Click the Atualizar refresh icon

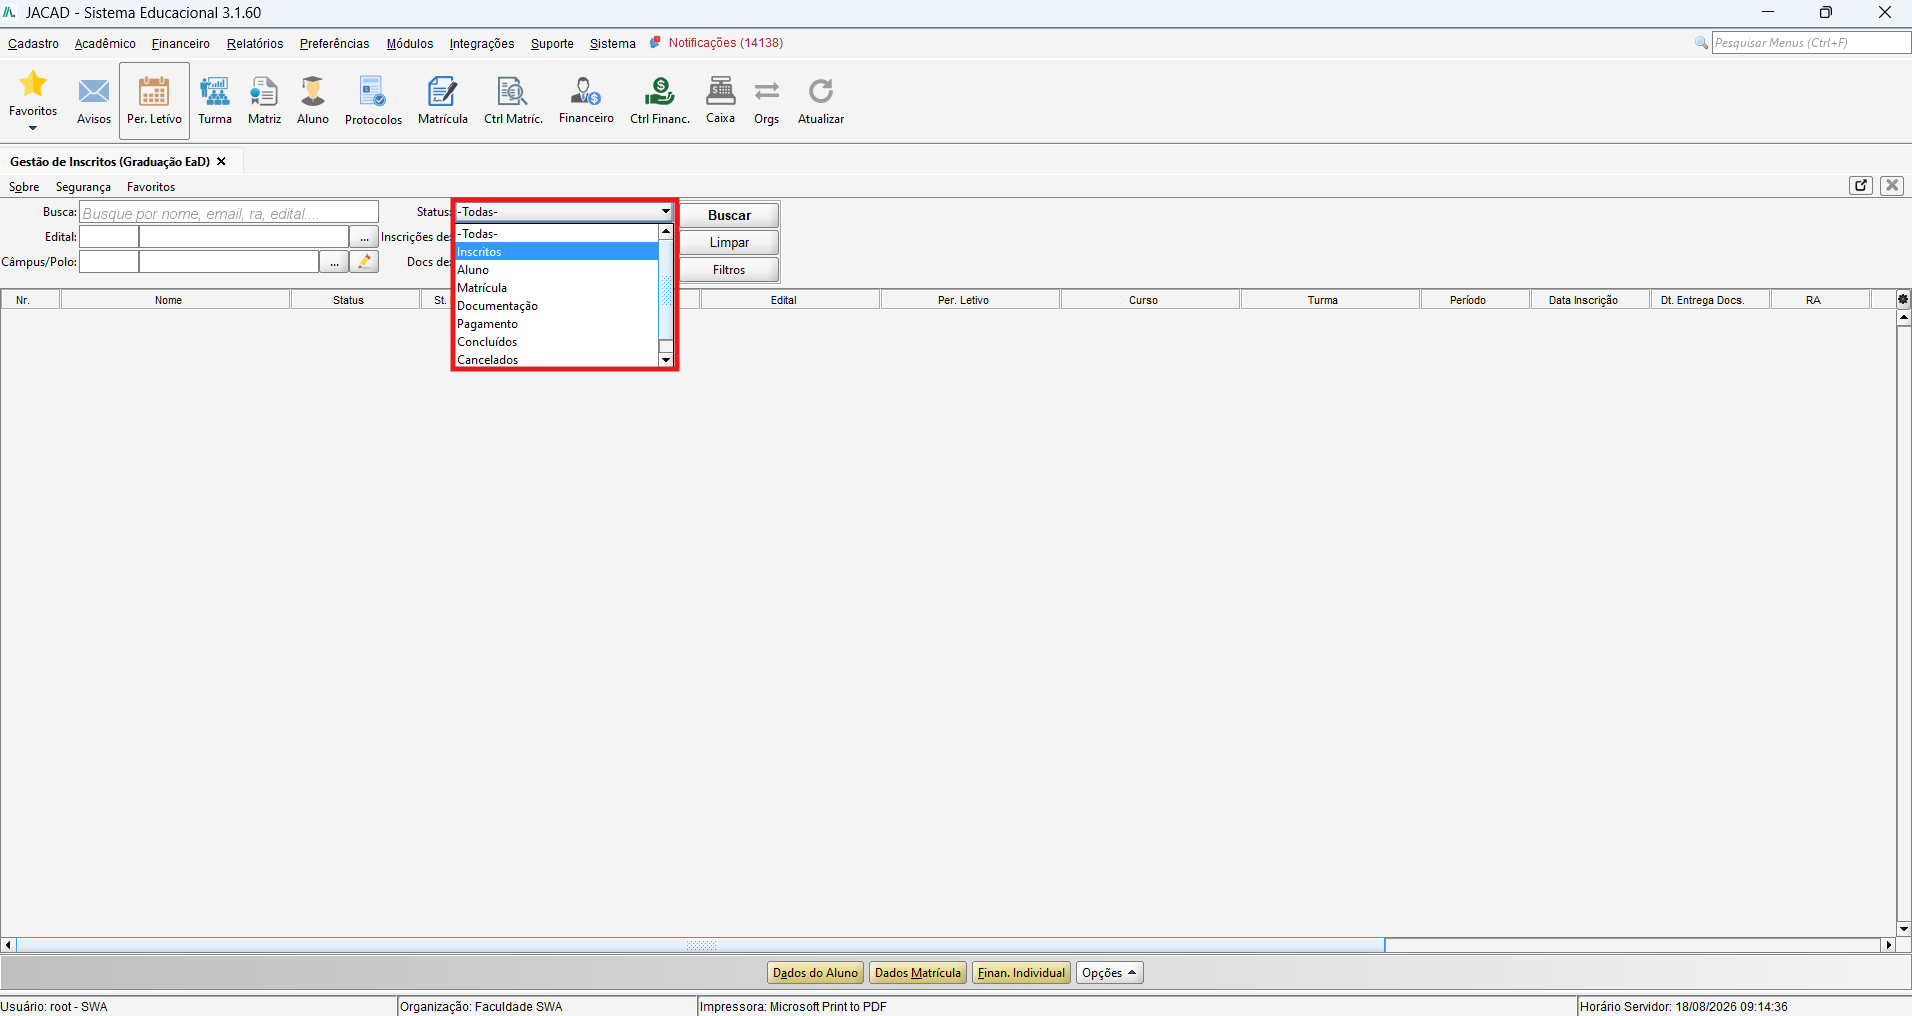821,92
